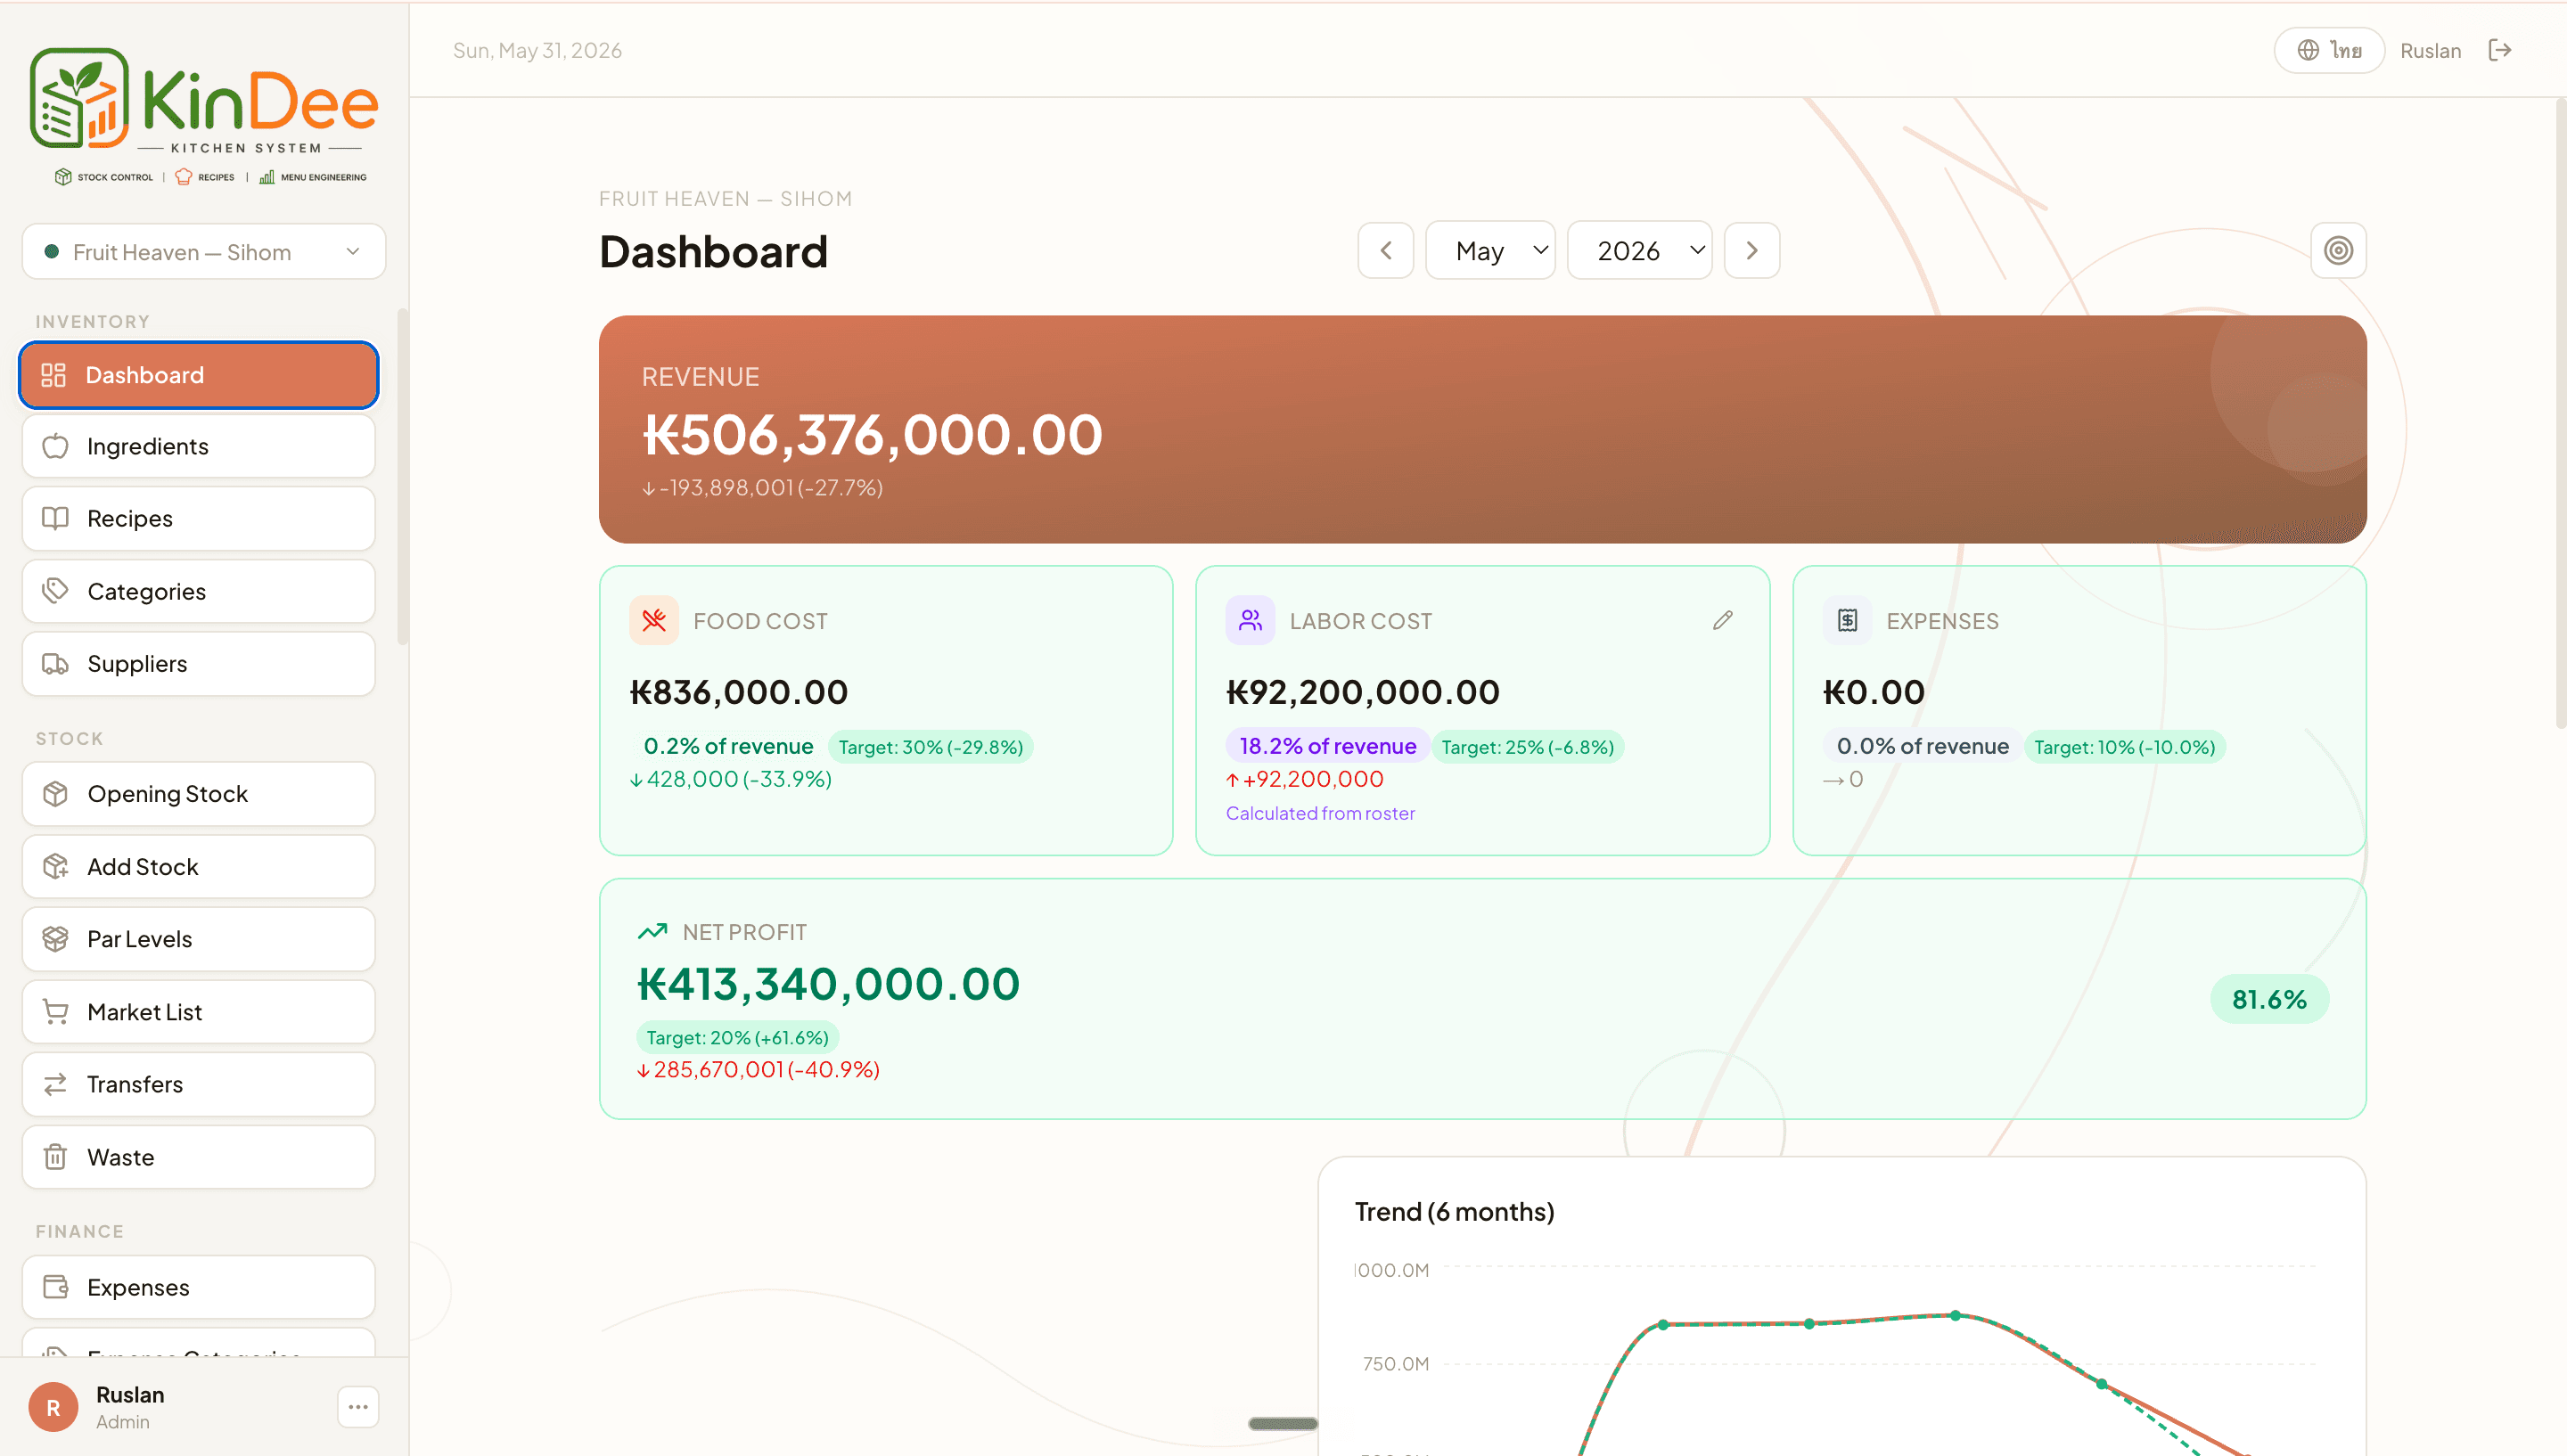Open the May month dropdown
2567x1456 pixels.
[x=1490, y=250]
